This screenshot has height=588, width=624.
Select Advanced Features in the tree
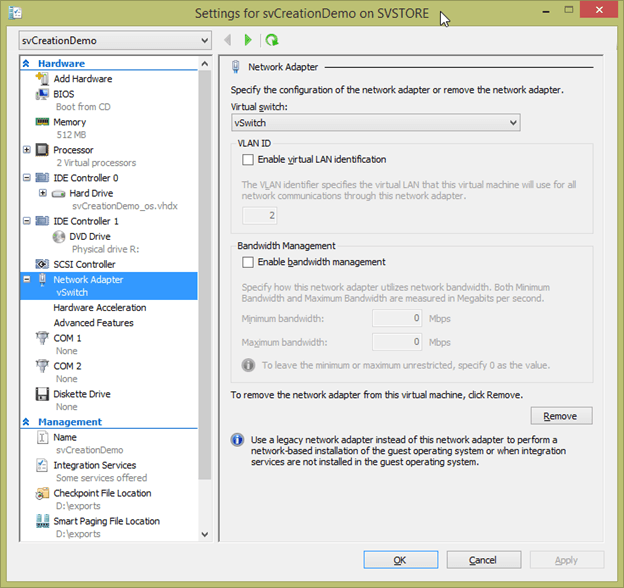[x=94, y=323]
